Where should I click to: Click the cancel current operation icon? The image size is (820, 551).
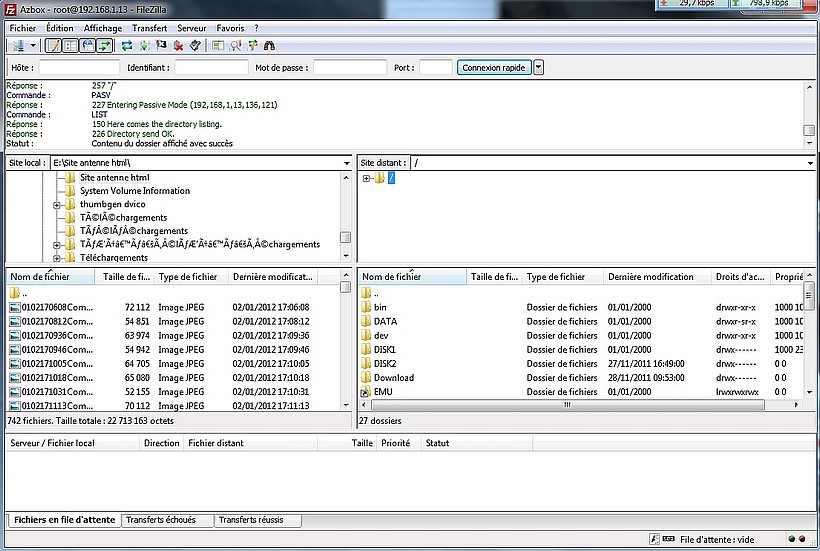[162, 46]
